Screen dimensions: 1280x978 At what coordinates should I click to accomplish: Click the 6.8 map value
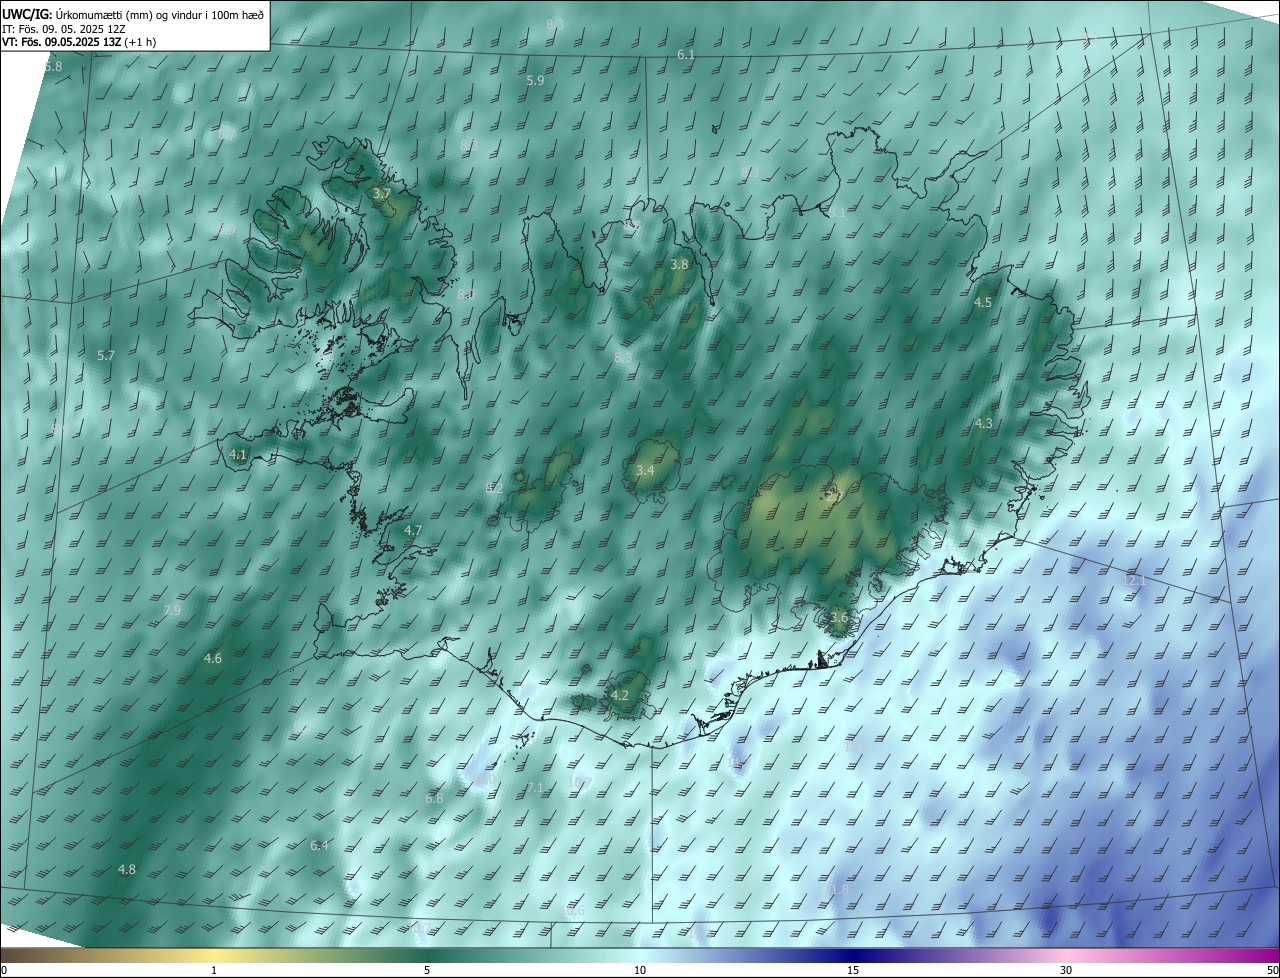[x=434, y=798]
